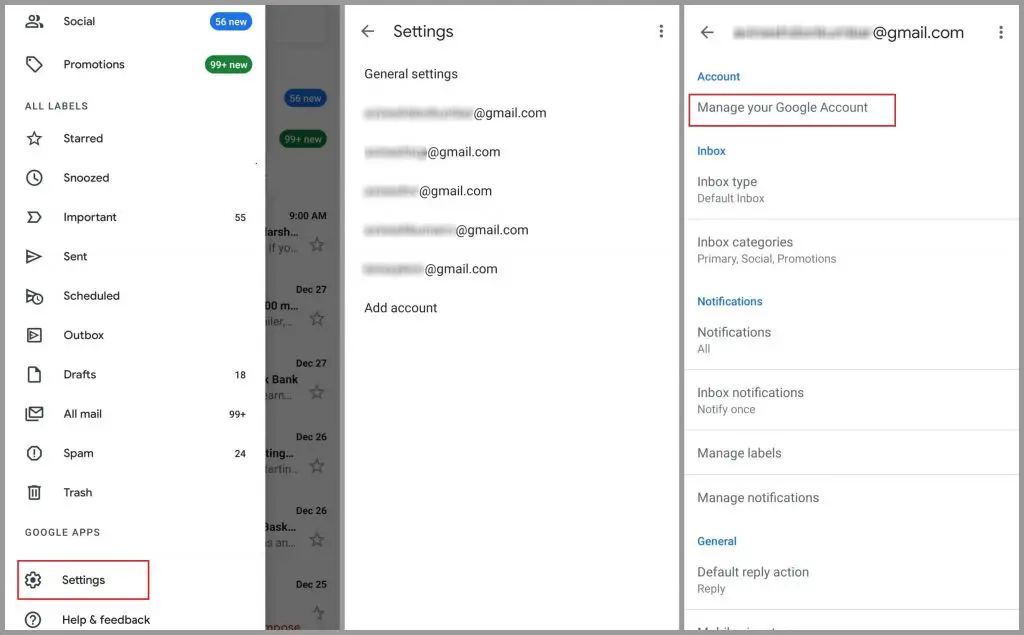Image resolution: width=1024 pixels, height=635 pixels.
Task: Tap the Trash bin icon
Action: coord(34,493)
